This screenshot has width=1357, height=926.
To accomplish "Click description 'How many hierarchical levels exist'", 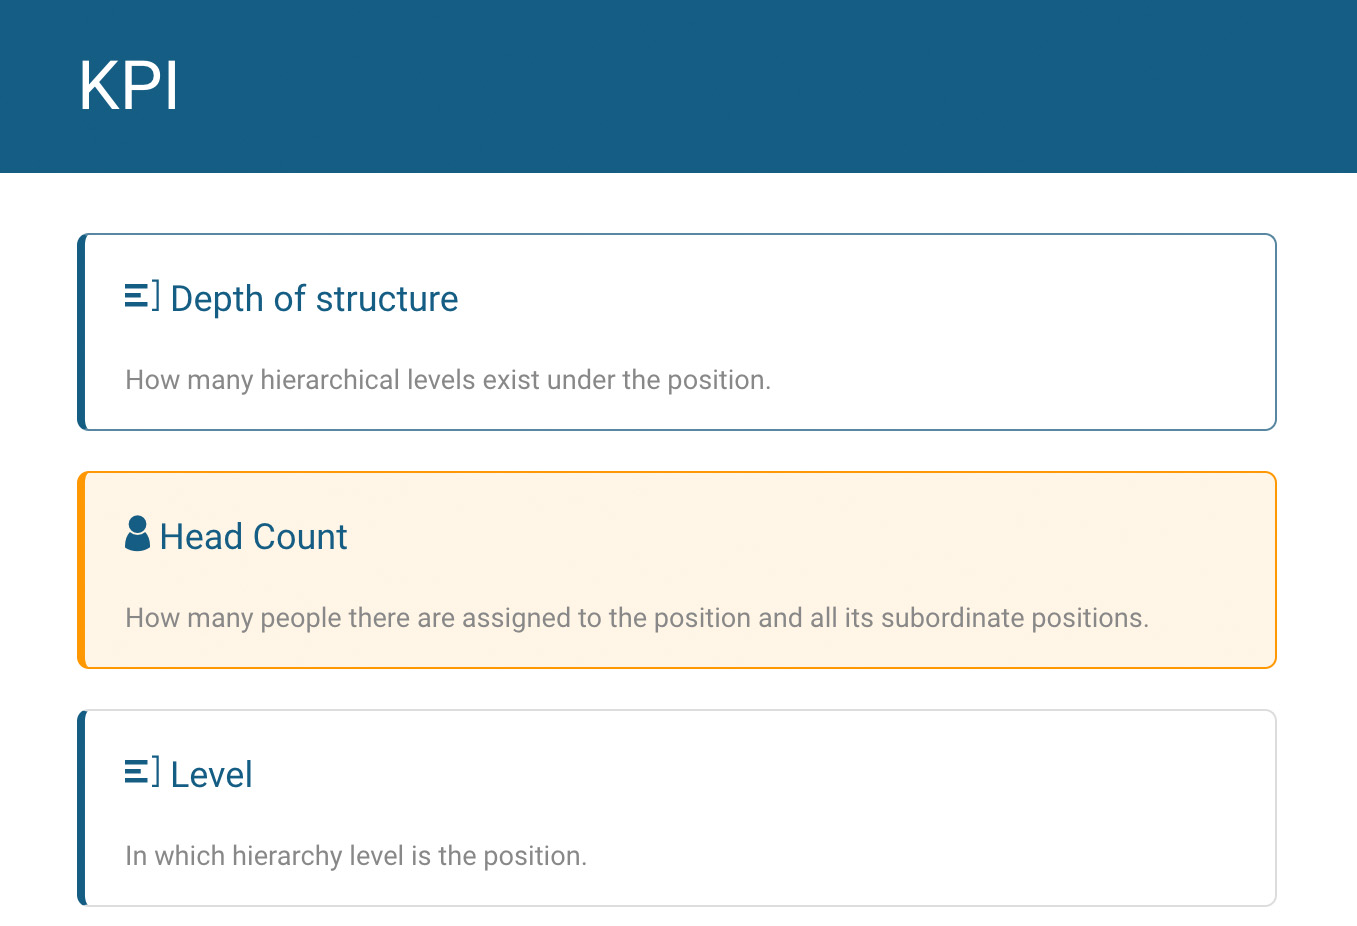I will coord(448,380).
